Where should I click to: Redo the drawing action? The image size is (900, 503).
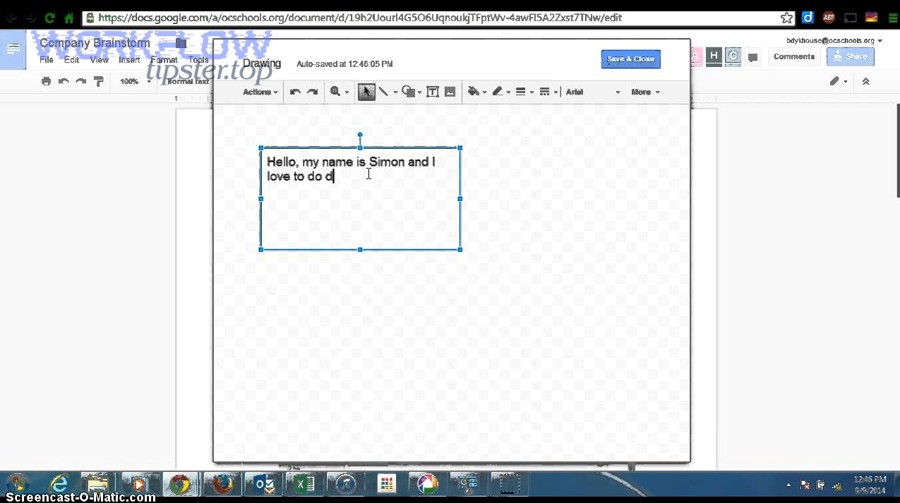click(312, 92)
